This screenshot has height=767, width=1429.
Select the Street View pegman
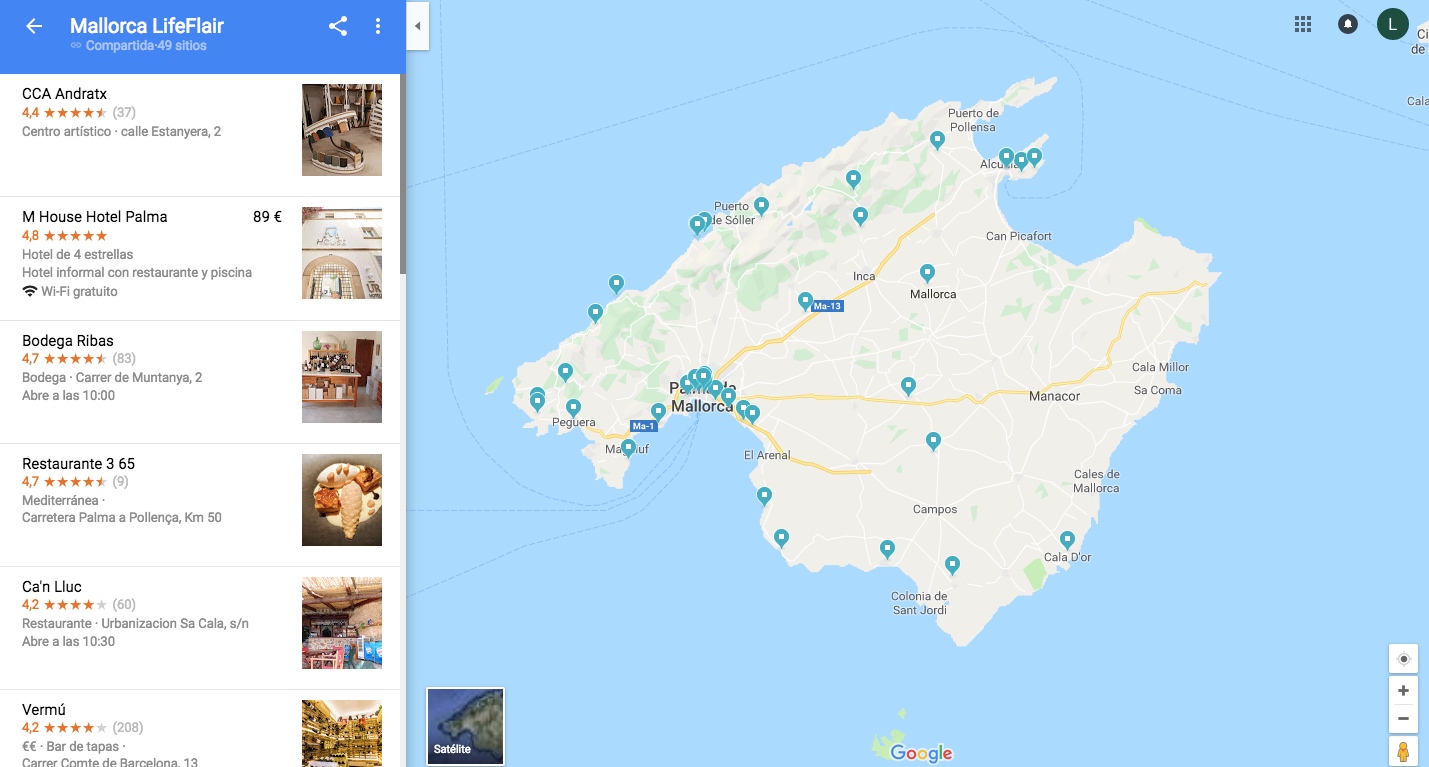pos(1403,751)
